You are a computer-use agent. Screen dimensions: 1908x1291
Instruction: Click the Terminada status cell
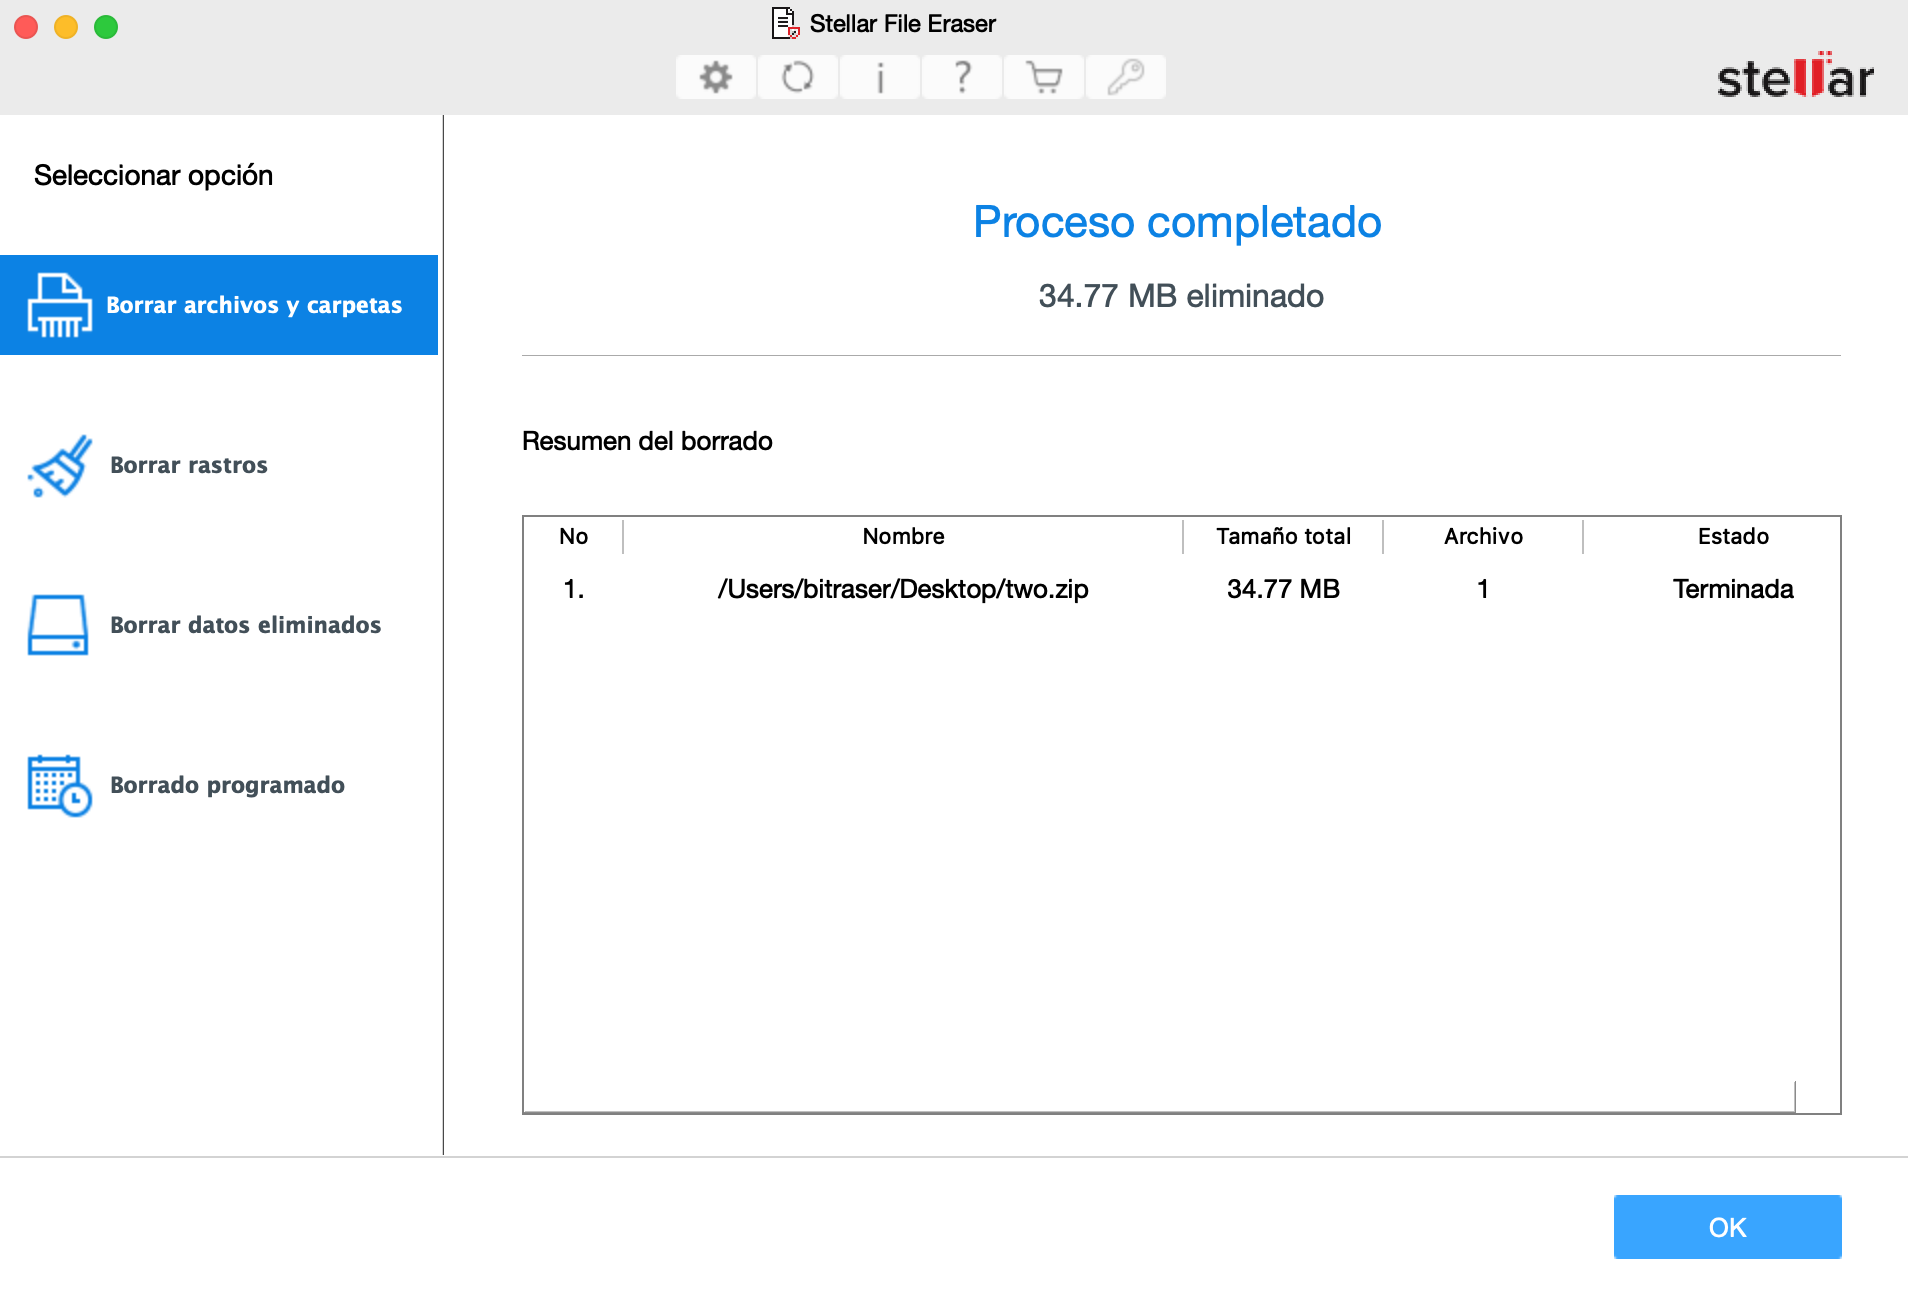tap(1733, 589)
